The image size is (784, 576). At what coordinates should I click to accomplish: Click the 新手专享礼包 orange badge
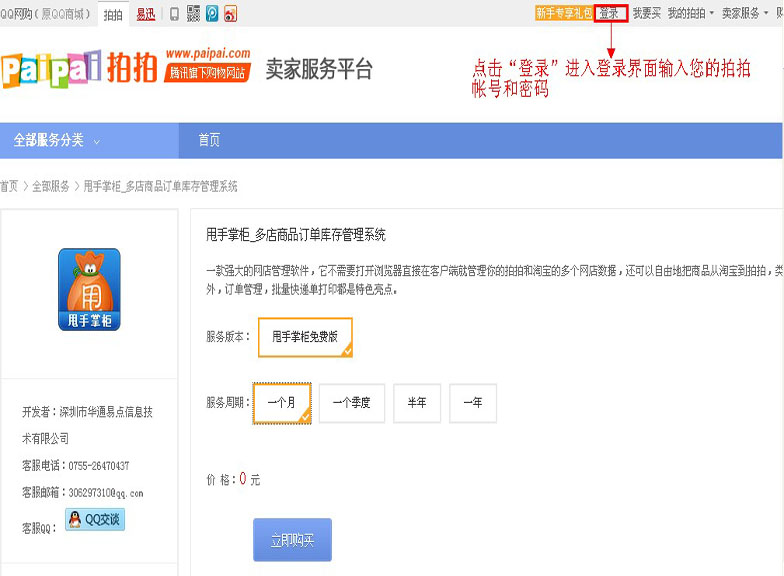tap(564, 13)
